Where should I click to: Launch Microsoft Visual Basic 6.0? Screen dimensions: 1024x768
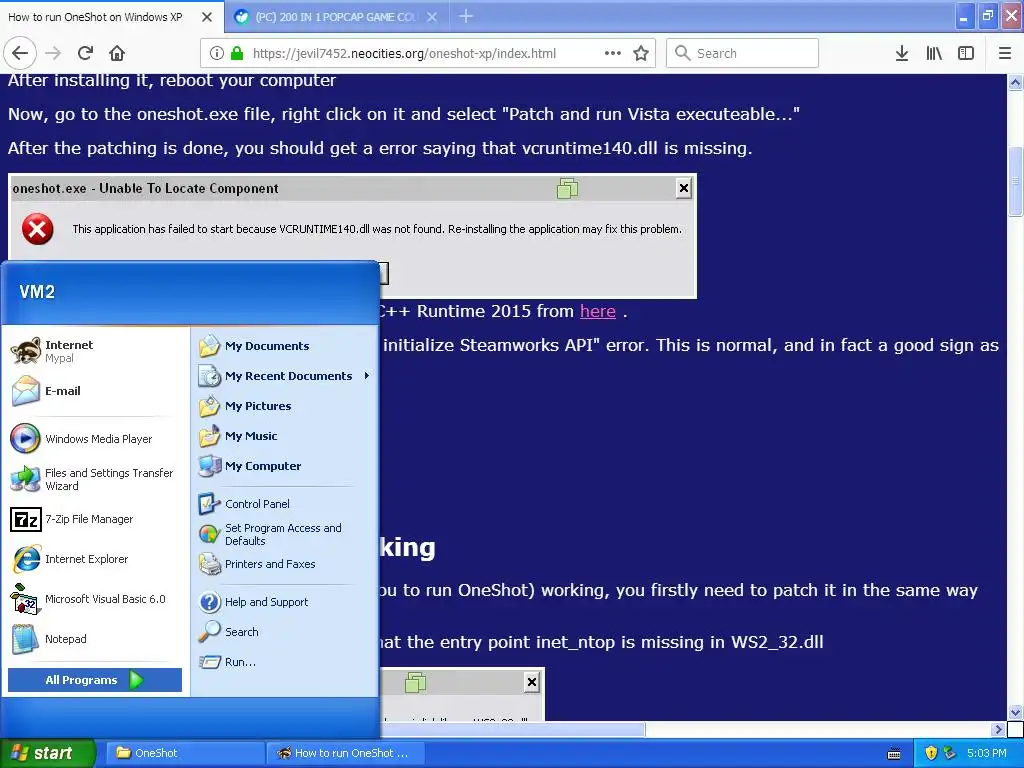[x=95, y=599]
